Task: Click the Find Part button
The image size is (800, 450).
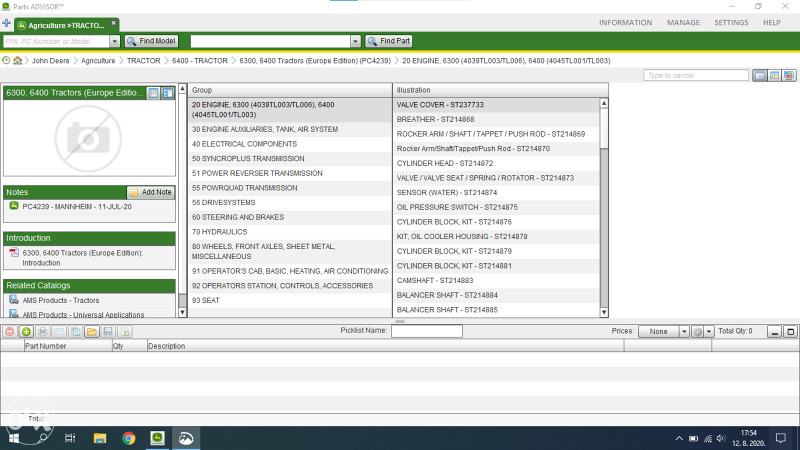Action: 389,41
